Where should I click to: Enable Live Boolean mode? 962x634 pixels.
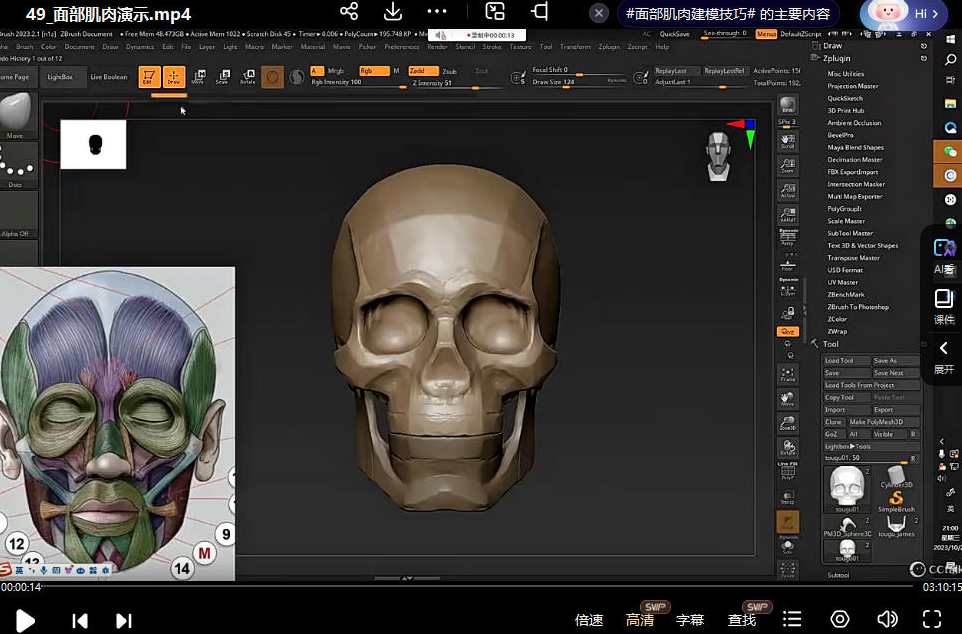click(x=108, y=76)
